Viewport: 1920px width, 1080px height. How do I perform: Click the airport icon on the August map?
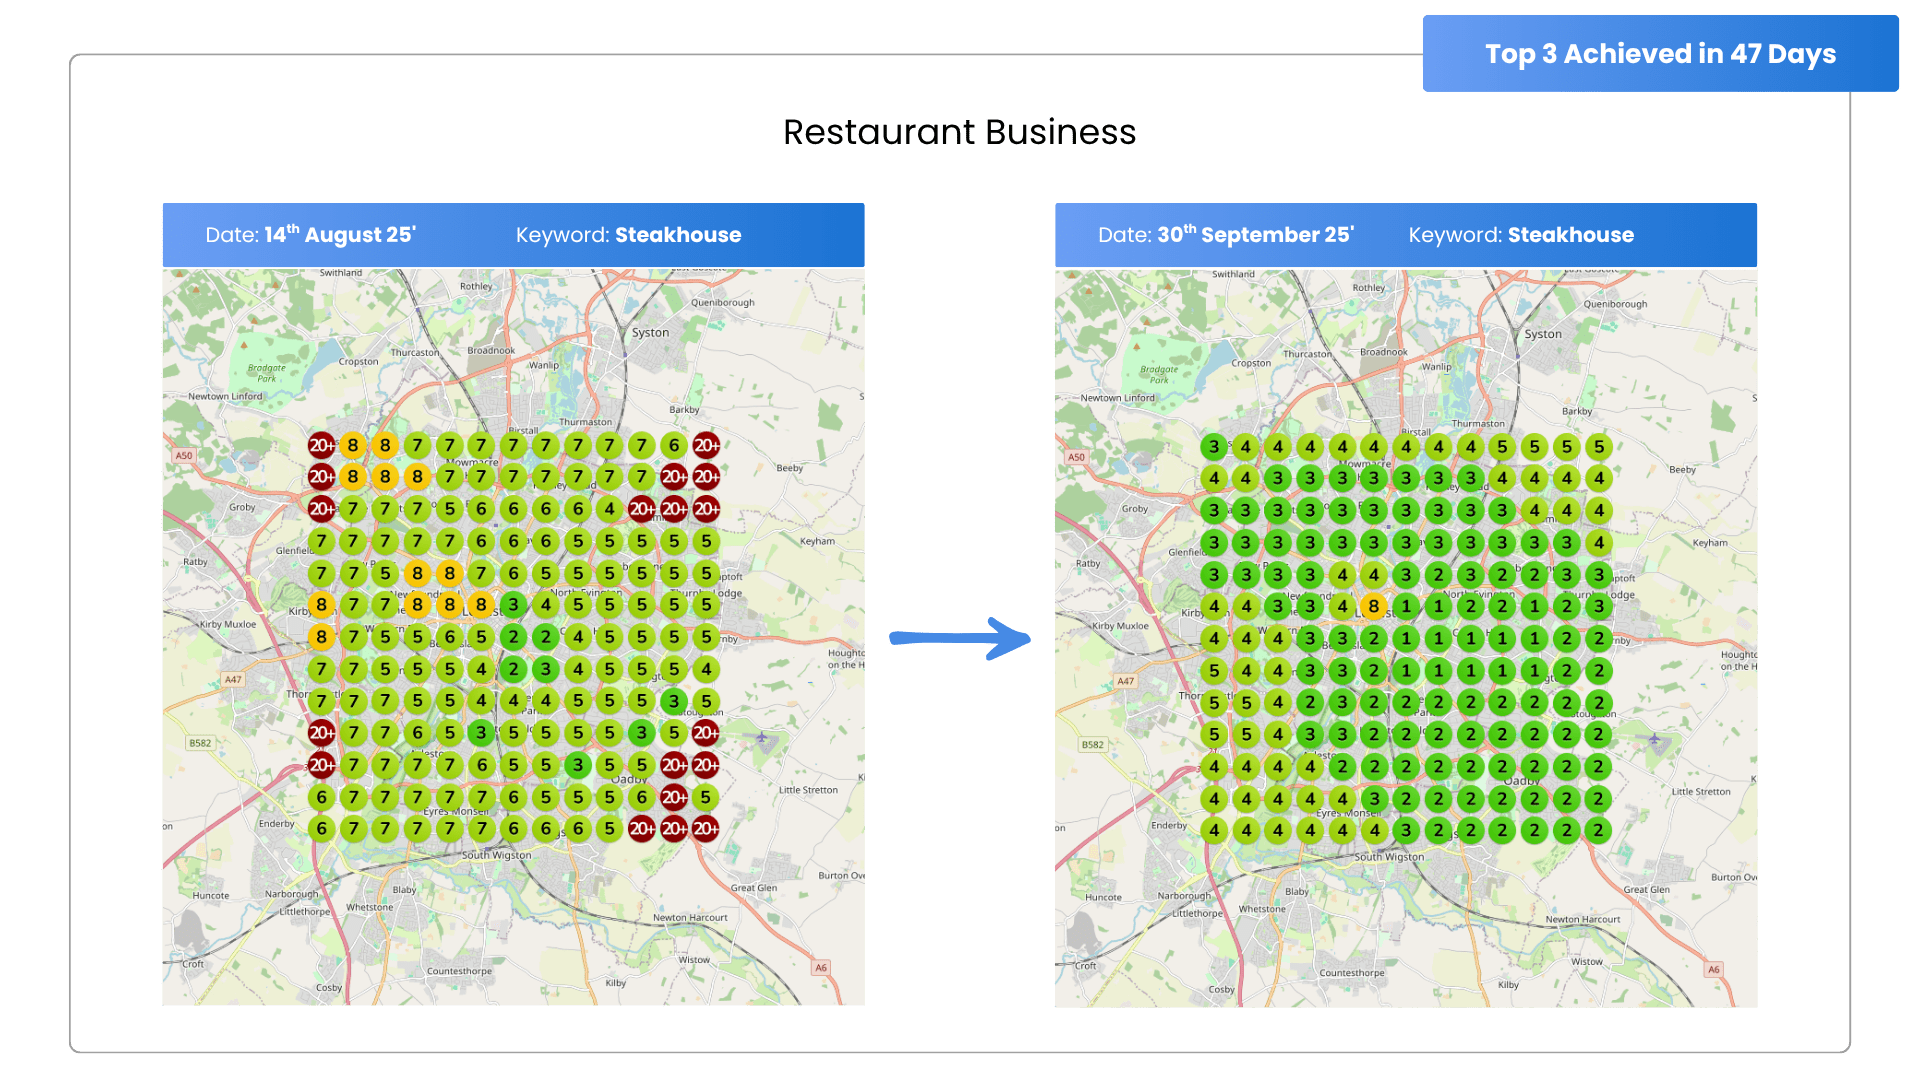[x=762, y=738]
